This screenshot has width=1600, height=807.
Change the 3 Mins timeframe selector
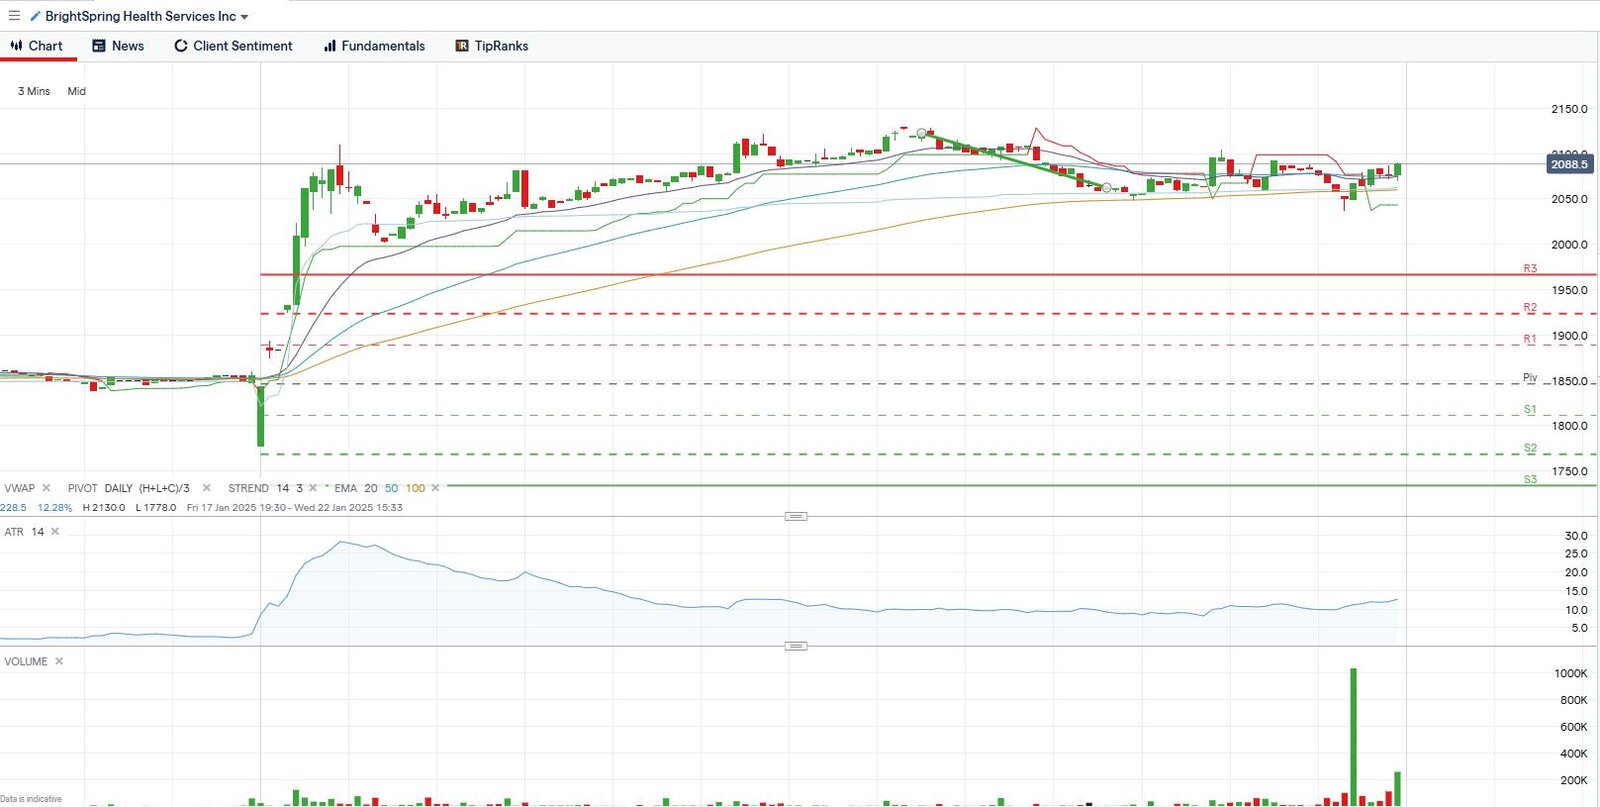click(x=34, y=91)
